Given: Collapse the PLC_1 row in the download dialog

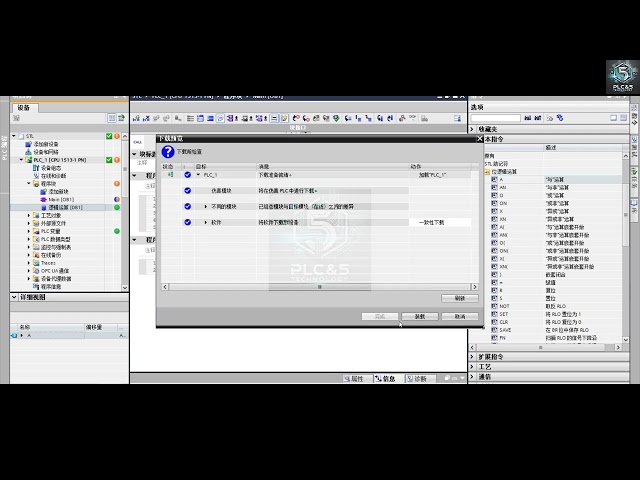Looking at the screenshot, I should click(x=198, y=175).
